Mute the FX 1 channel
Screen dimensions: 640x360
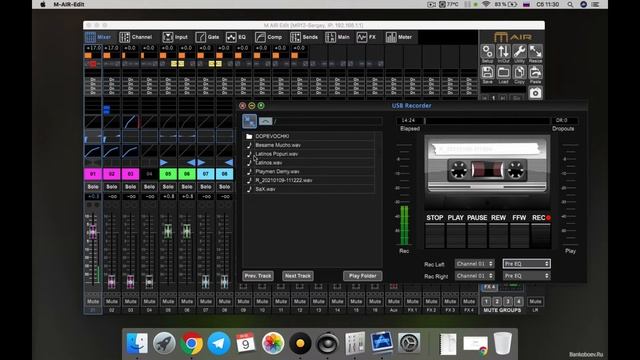412,301
